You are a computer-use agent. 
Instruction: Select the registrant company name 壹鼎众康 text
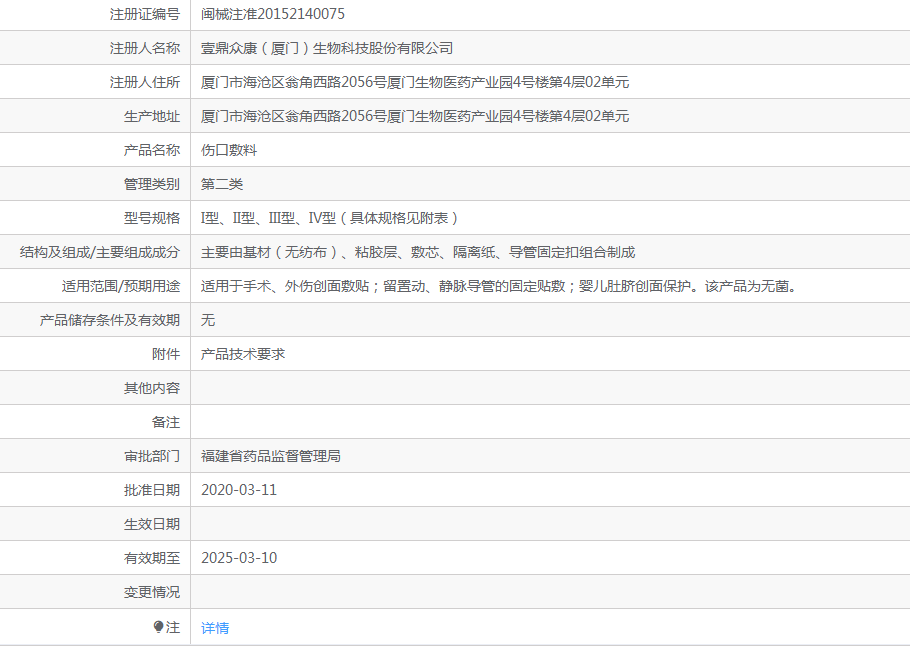point(327,48)
